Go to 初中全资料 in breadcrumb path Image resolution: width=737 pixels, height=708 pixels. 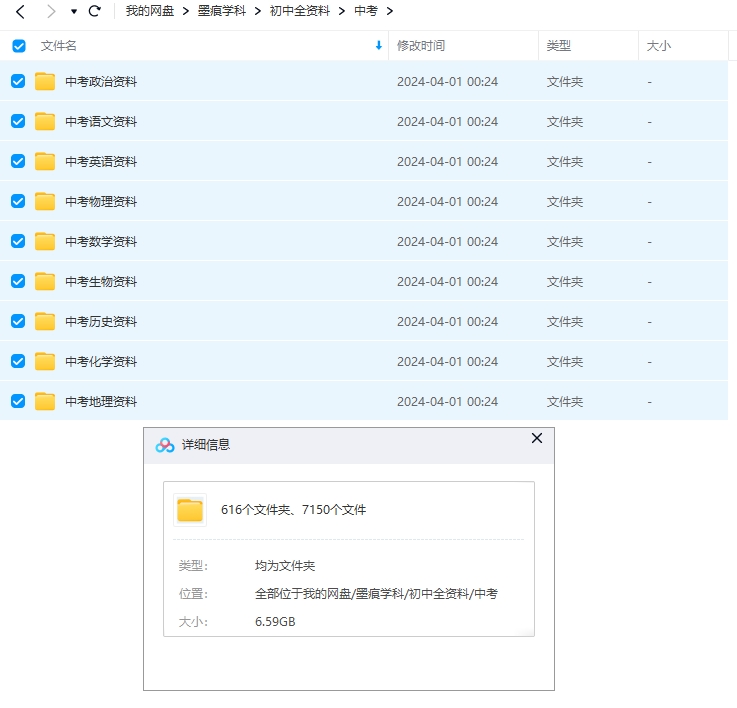[300, 11]
